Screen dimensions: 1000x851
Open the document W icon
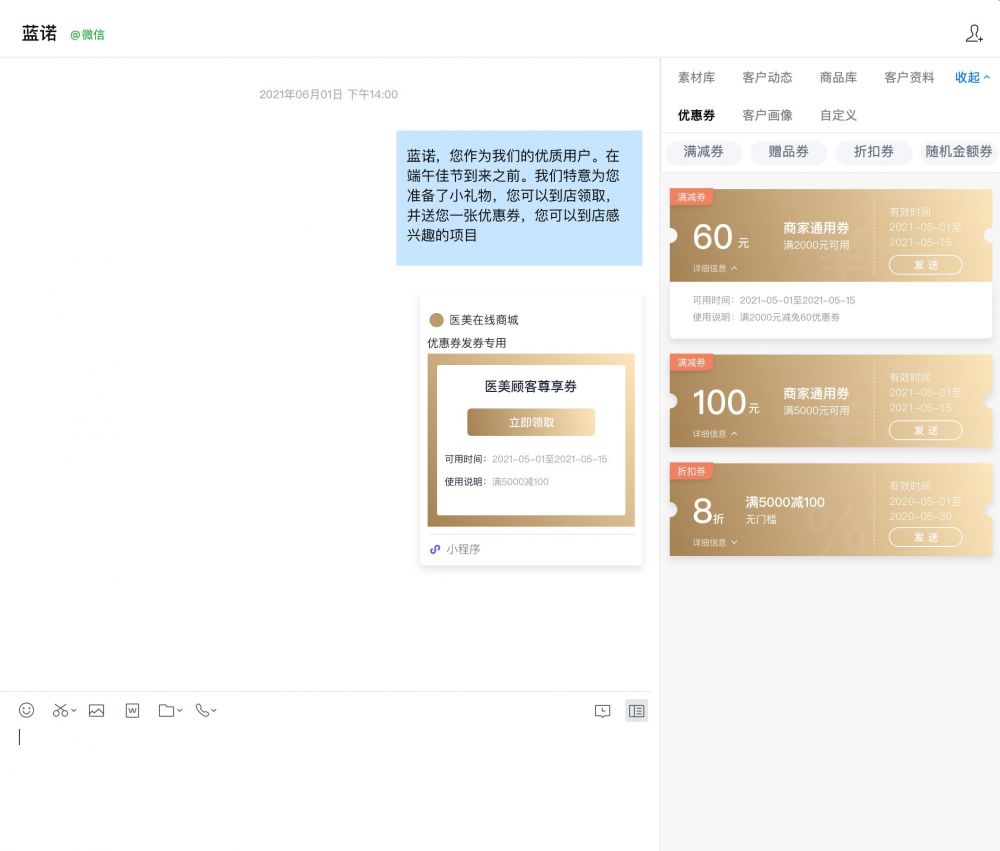click(132, 710)
